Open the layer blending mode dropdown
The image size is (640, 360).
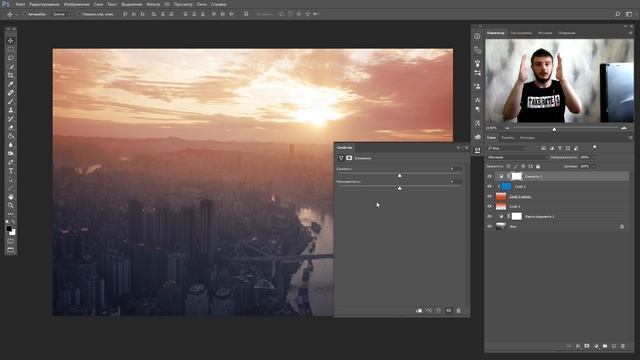pyautogui.click(x=517, y=157)
